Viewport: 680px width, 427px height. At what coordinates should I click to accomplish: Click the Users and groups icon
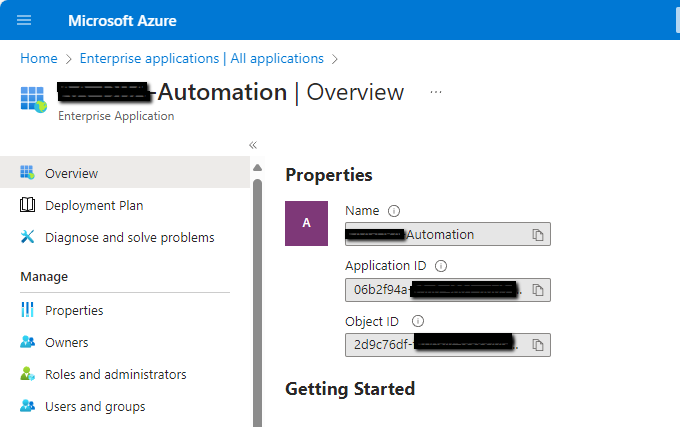27,406
